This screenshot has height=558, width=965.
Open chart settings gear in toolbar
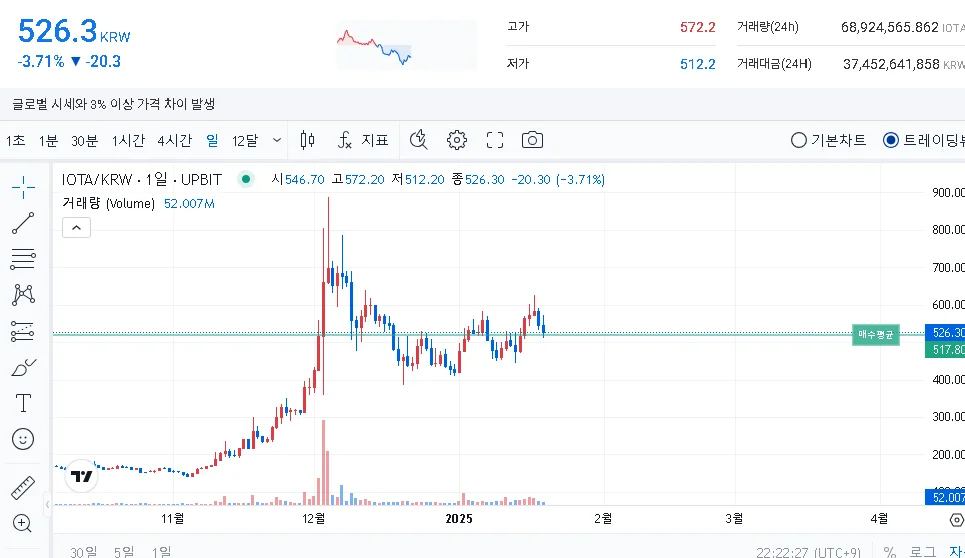pyautogui.click(x=457, y=140)
